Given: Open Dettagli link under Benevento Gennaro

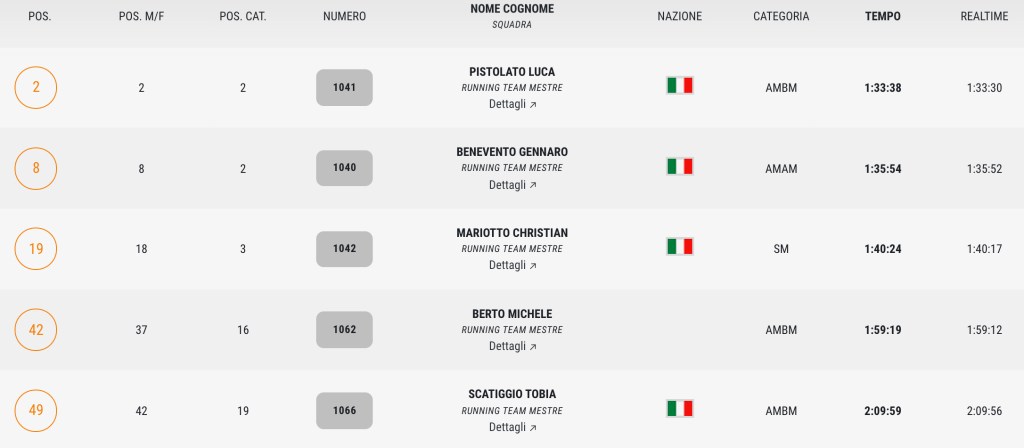Looking at the screenshot, I should coord(512,185).
